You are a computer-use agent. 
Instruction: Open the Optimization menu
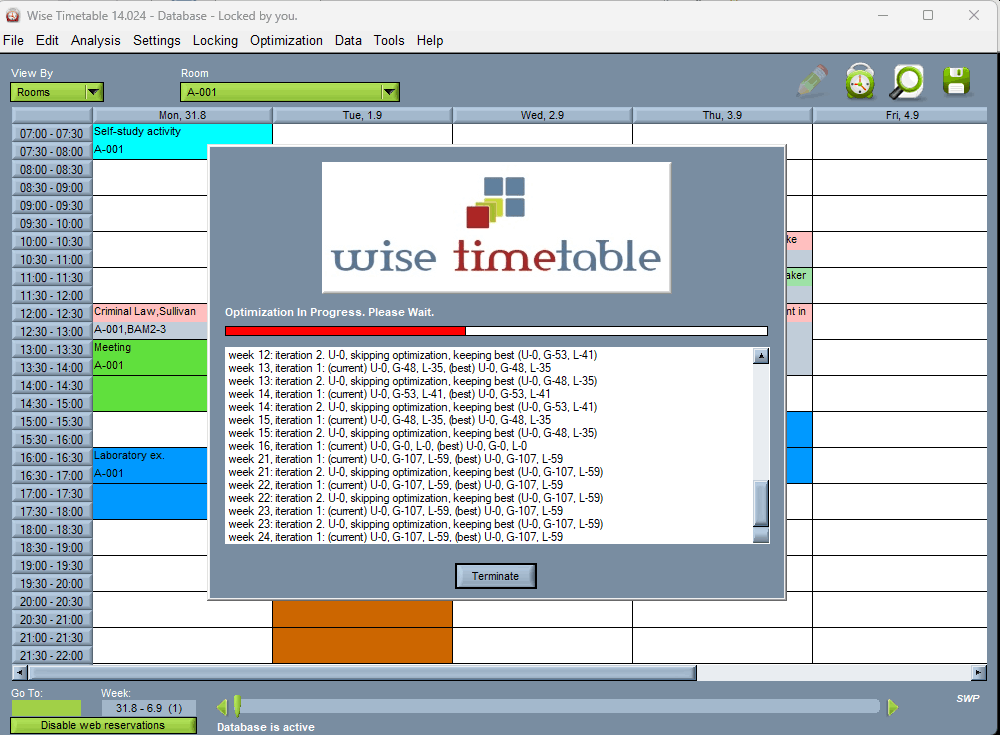tap(286, 41)
